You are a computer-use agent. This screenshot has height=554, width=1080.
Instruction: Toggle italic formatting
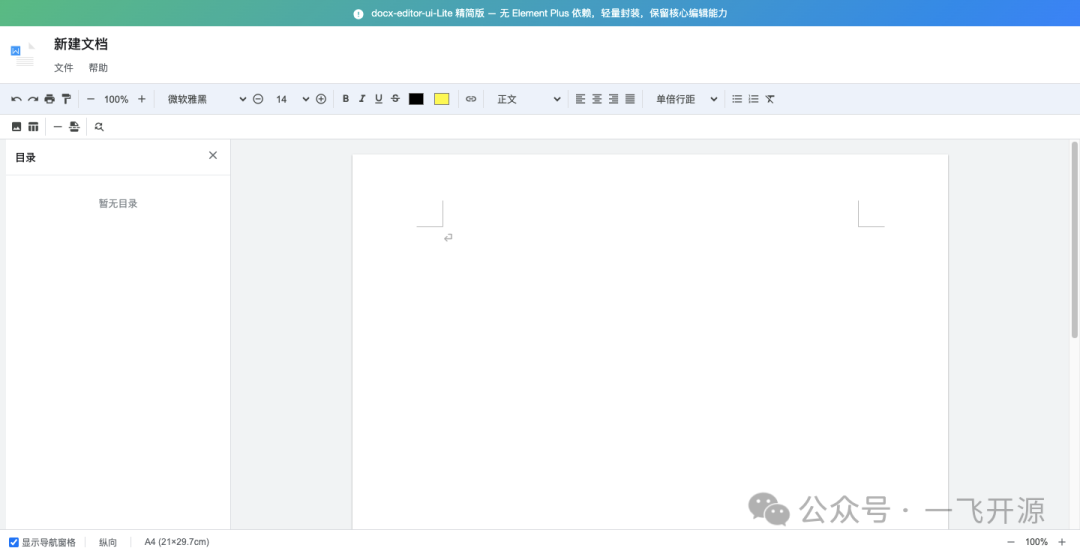(x=362, y=99)
